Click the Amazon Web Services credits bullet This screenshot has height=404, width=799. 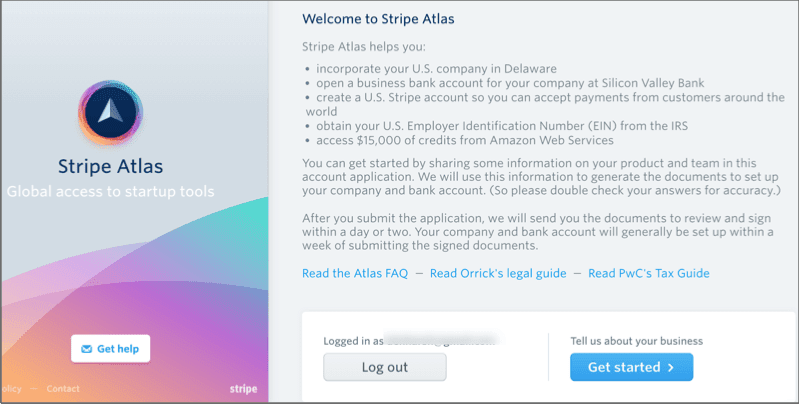coord(460,140)
